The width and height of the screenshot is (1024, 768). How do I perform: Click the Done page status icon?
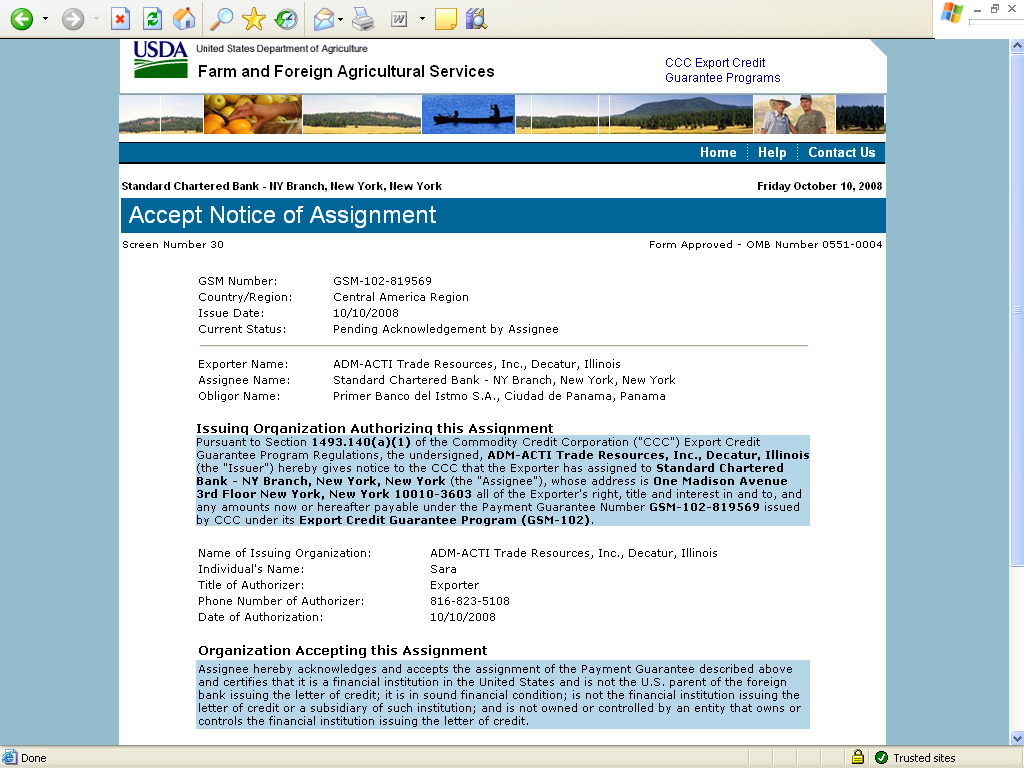click(x=9, y=758)
